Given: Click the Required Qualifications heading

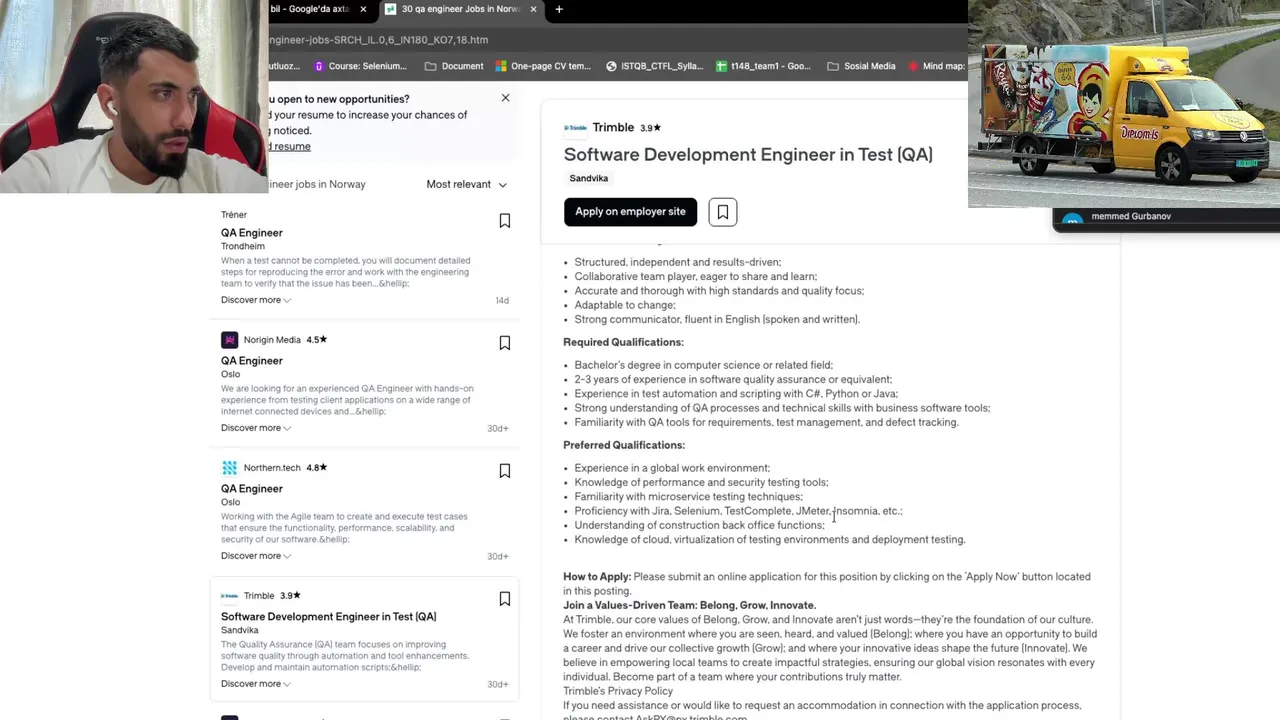Looking at the screenshot, I should coord(623,342).
